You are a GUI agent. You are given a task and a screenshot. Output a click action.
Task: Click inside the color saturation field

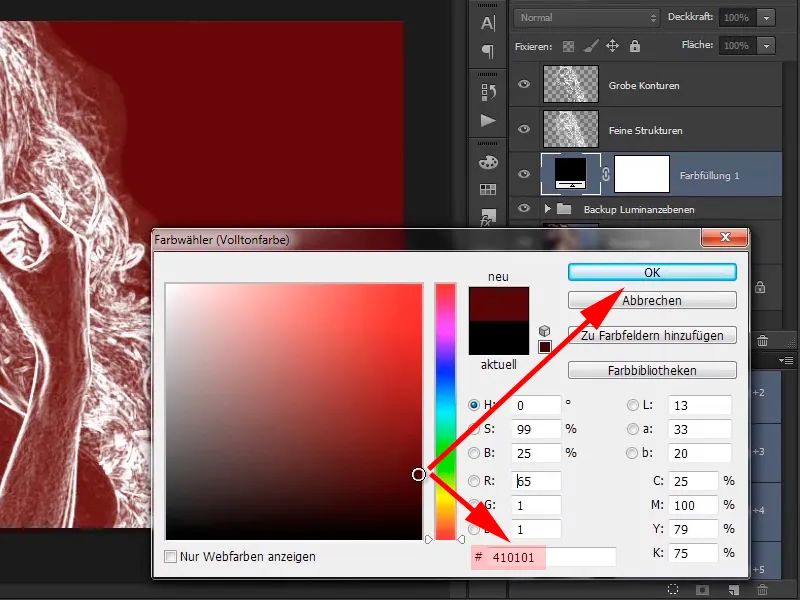point(294,411)
